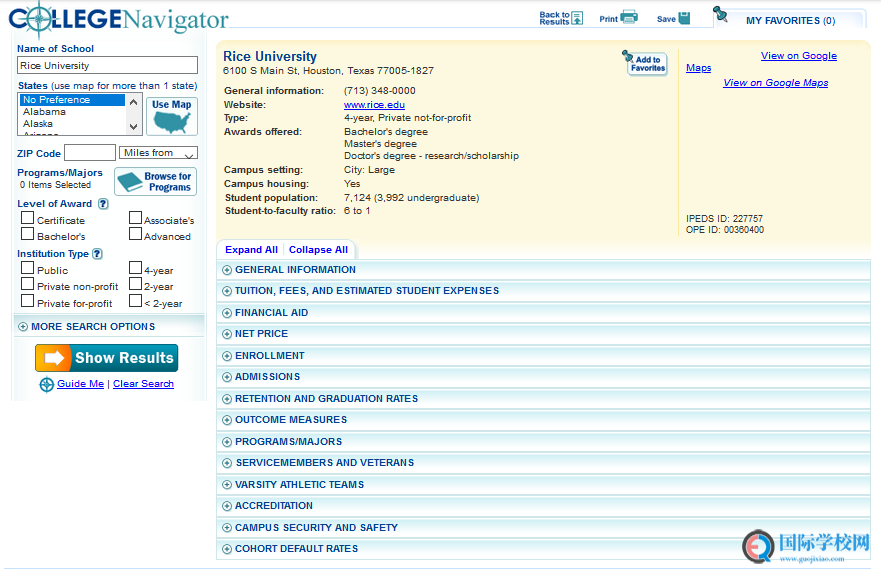Expand Tuition, Fees, and Estimated Student Expenses

543,291
